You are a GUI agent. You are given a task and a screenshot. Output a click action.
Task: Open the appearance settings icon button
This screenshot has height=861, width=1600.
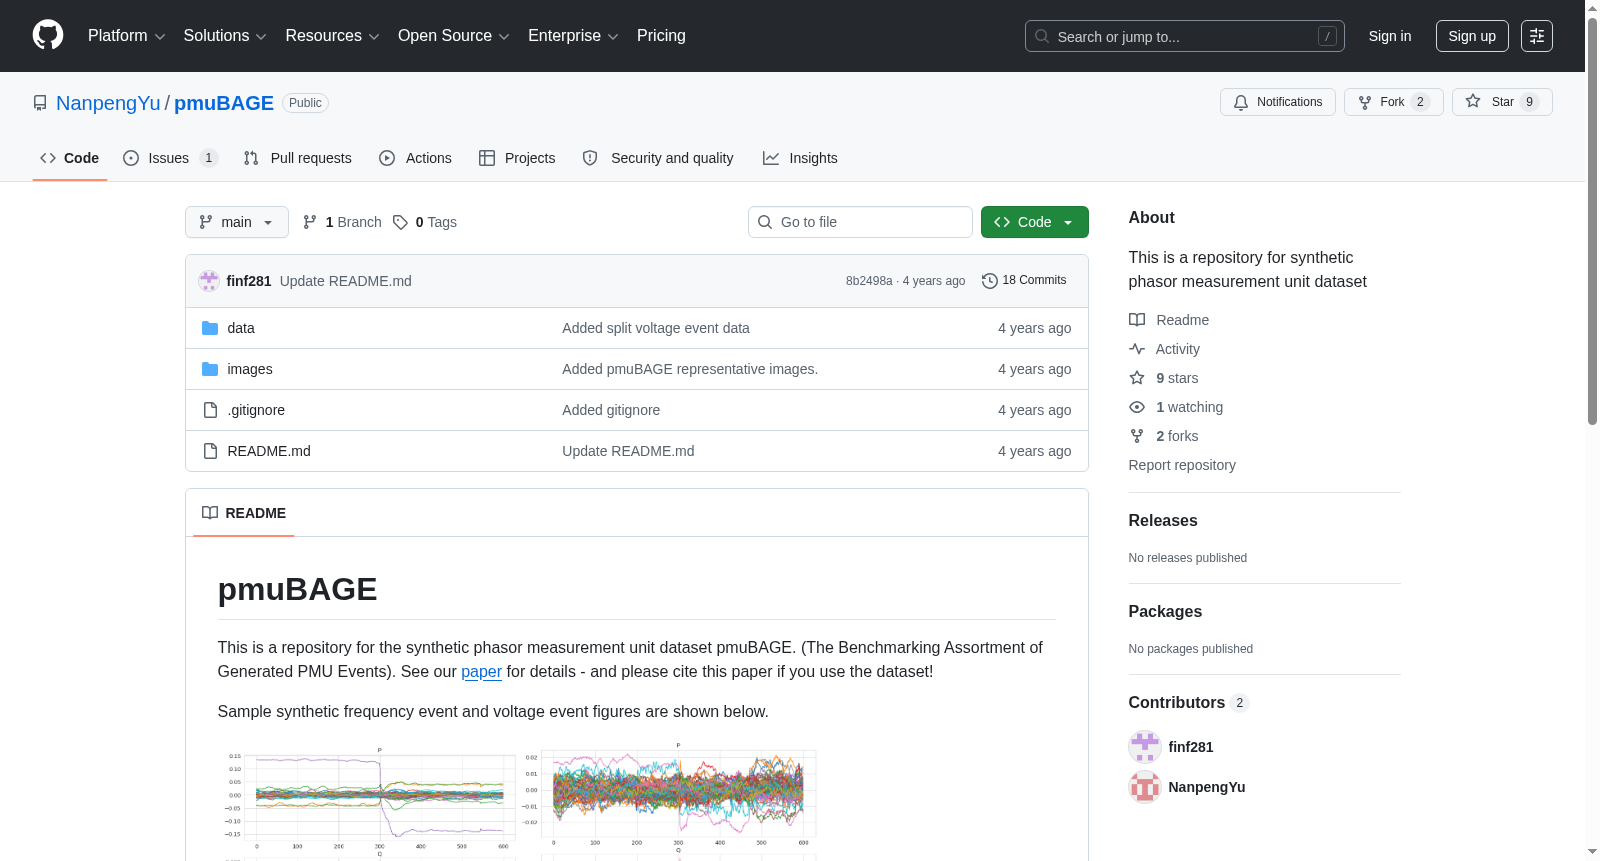(x=1537, y=36)
